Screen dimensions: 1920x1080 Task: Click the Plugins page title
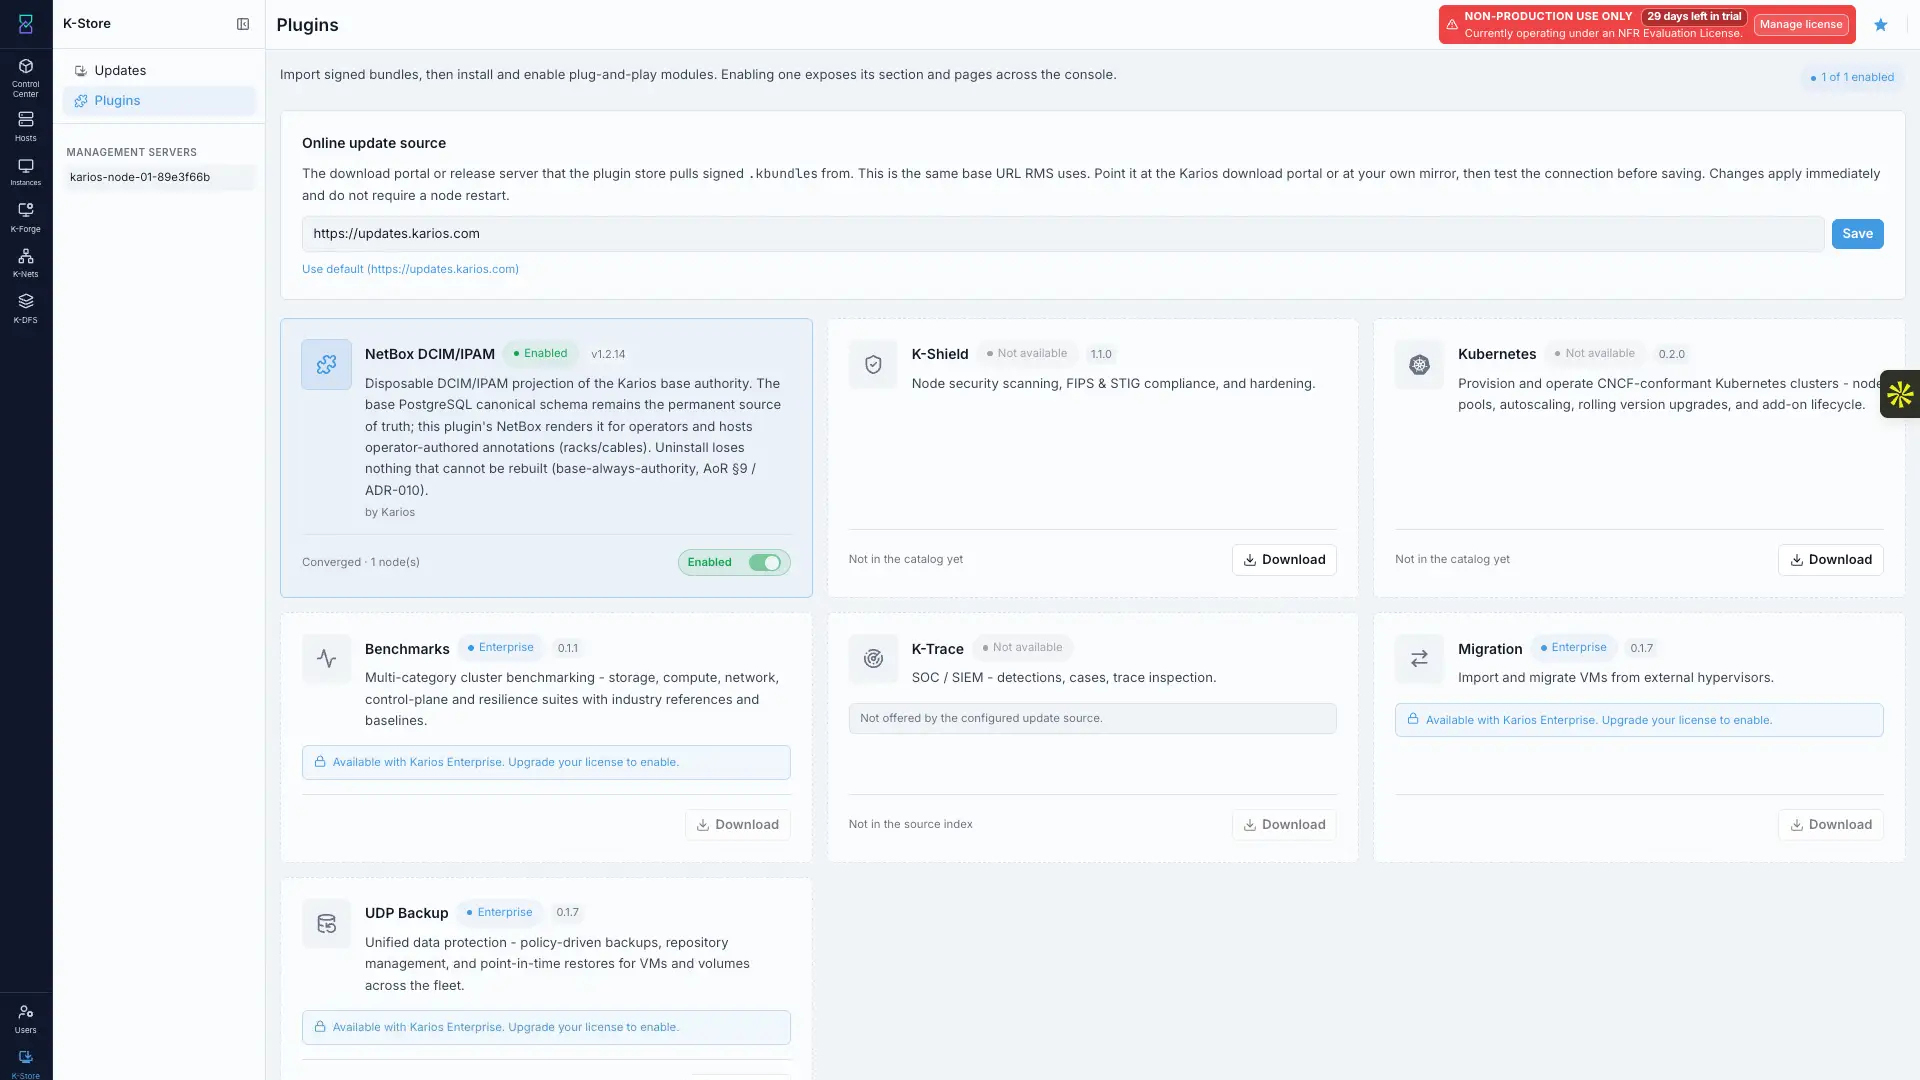tap(307, 25)
